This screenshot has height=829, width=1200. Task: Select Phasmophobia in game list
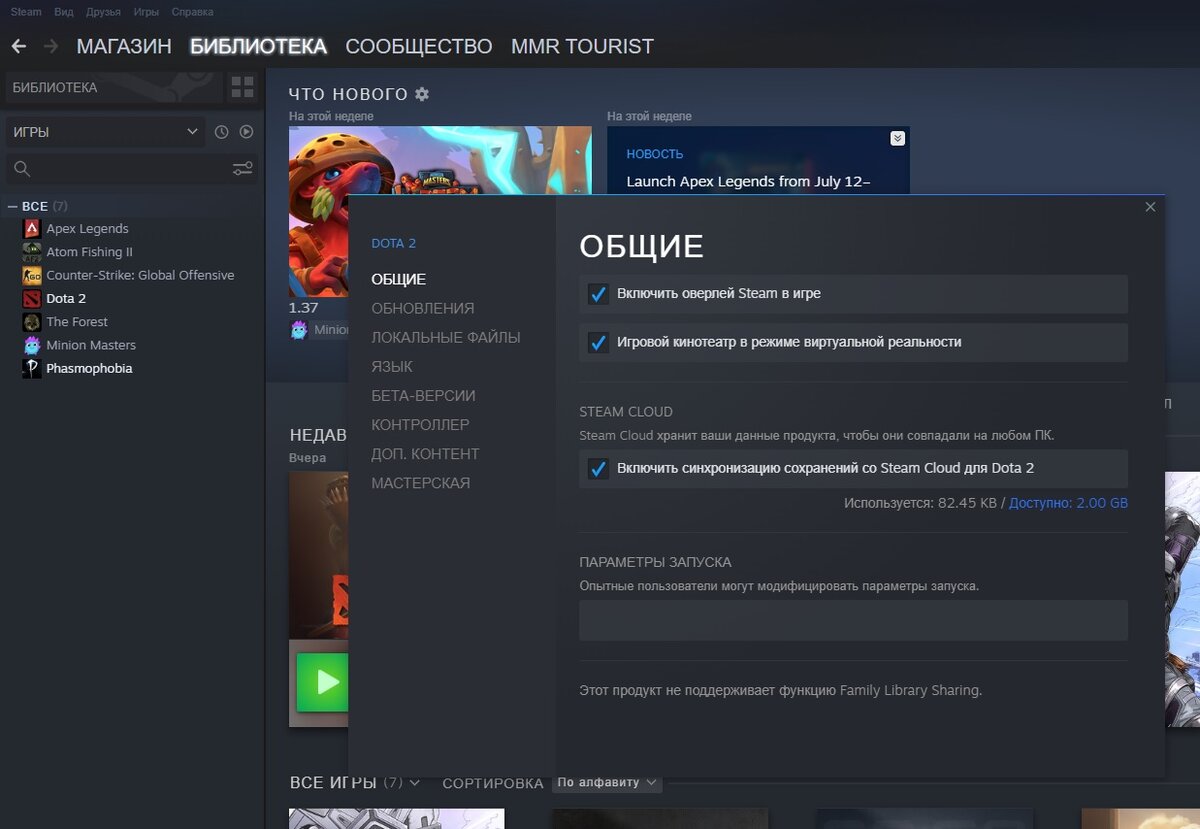pos(89,369)
